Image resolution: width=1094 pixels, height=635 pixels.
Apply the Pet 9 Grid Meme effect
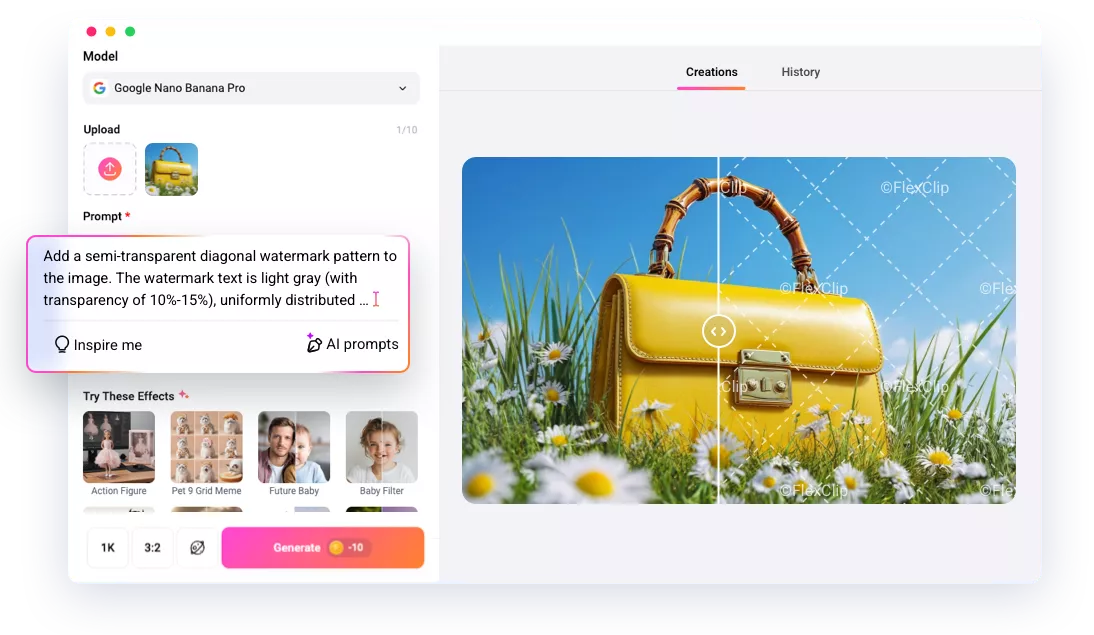coord(206,446)
